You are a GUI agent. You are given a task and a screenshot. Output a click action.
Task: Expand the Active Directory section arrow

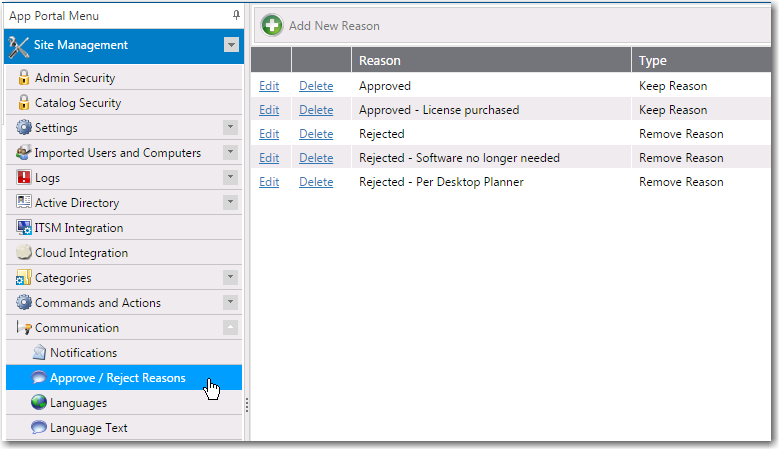pos(230,203)
